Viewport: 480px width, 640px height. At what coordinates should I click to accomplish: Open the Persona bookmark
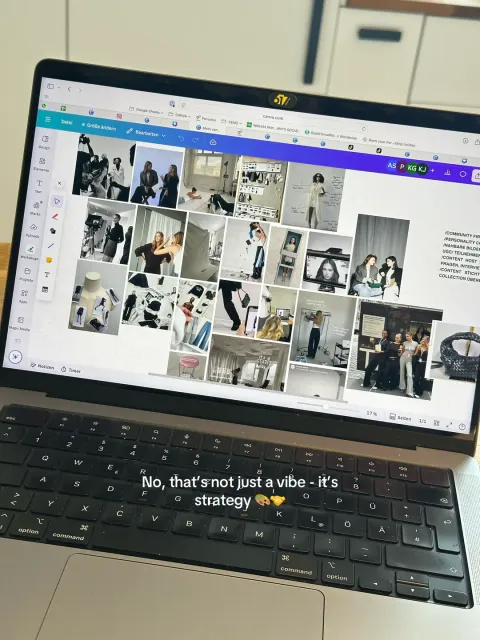tap(206, 118)
